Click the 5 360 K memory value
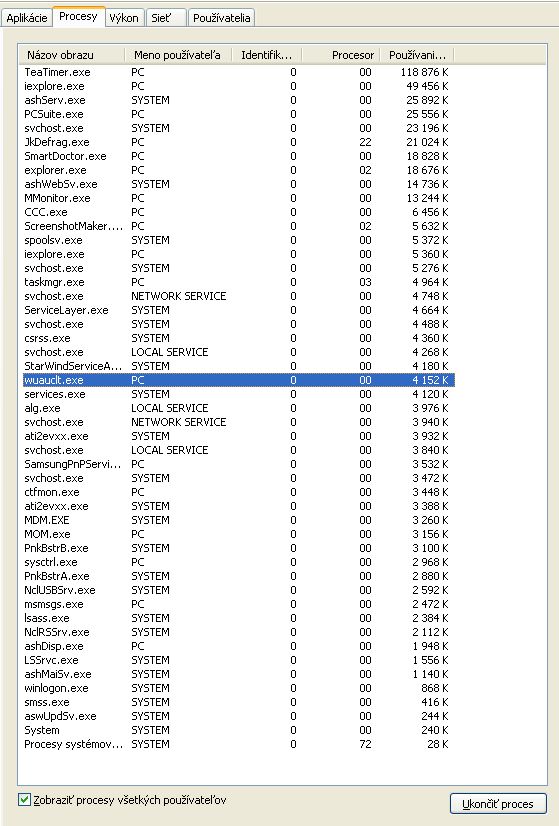 [x=430, y=254]
